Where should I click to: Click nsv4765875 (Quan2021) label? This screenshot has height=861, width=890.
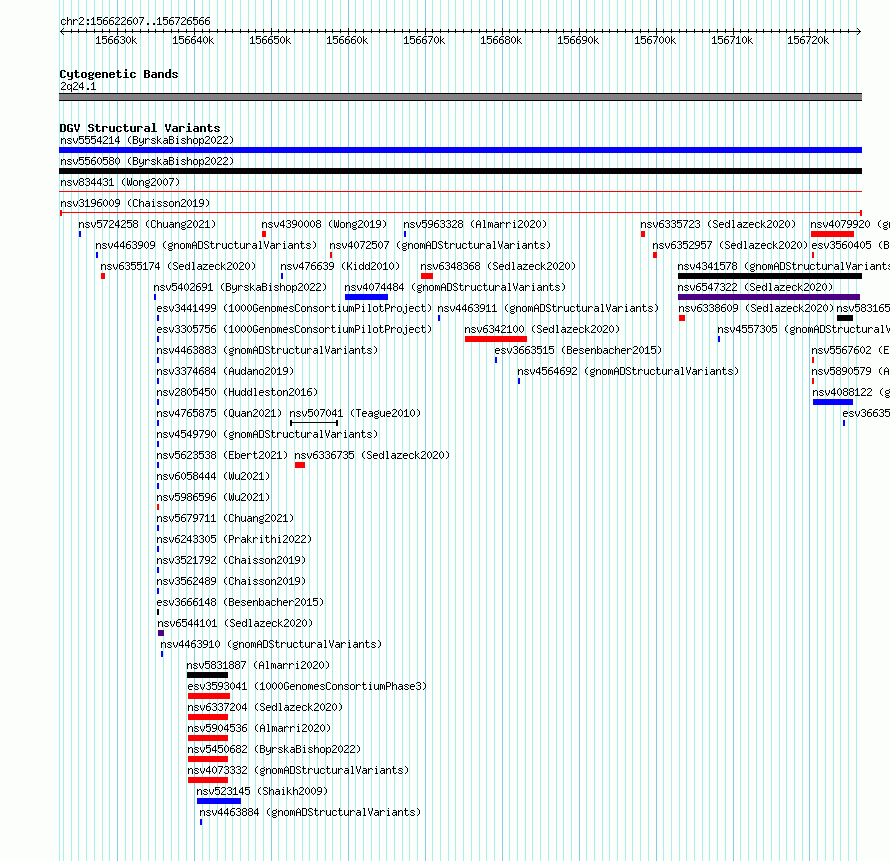coord(219,413)
